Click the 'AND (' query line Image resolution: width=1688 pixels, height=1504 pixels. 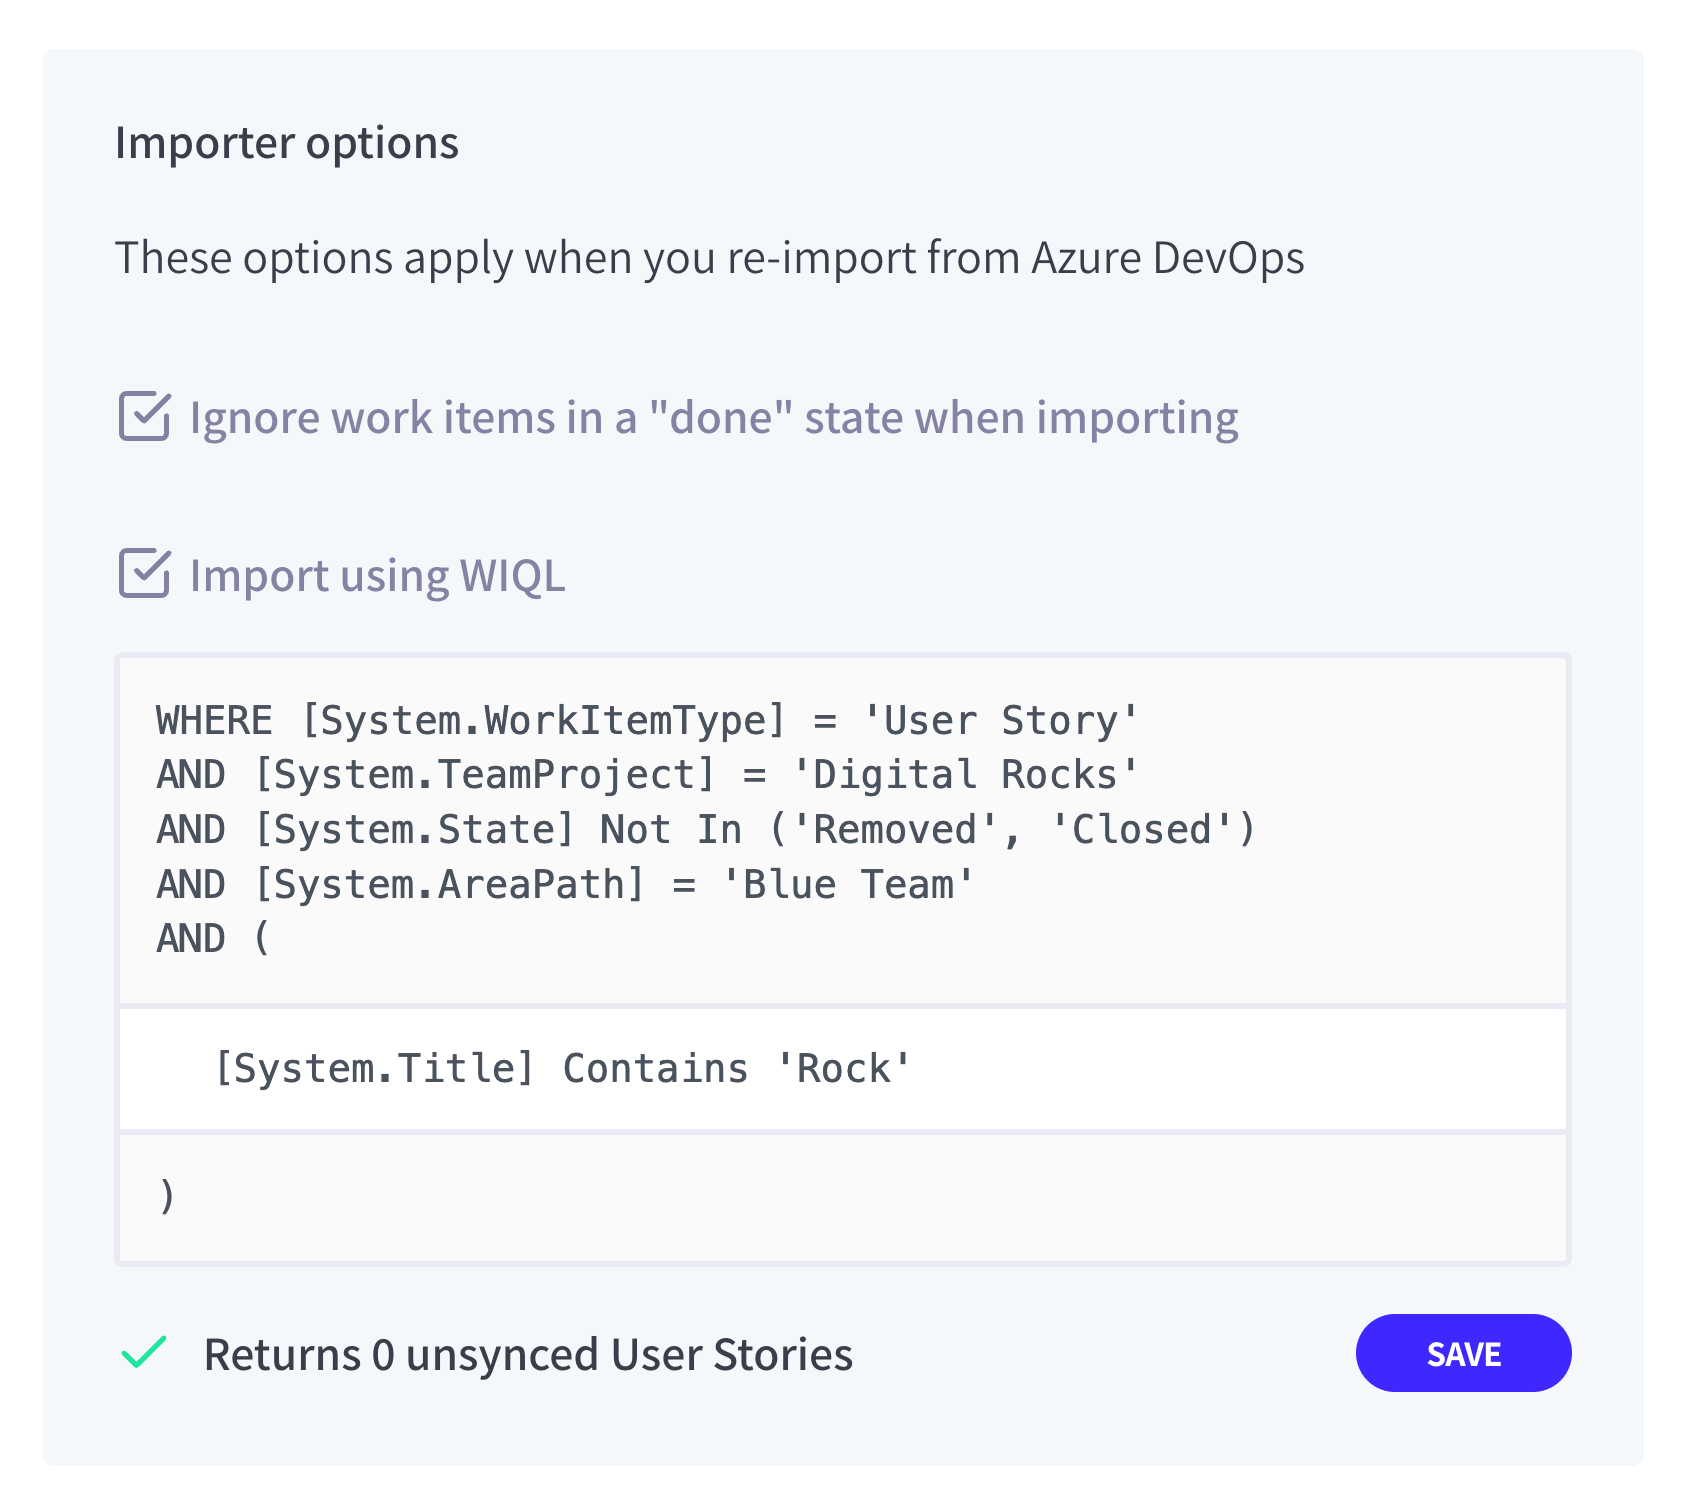(213, 939)
